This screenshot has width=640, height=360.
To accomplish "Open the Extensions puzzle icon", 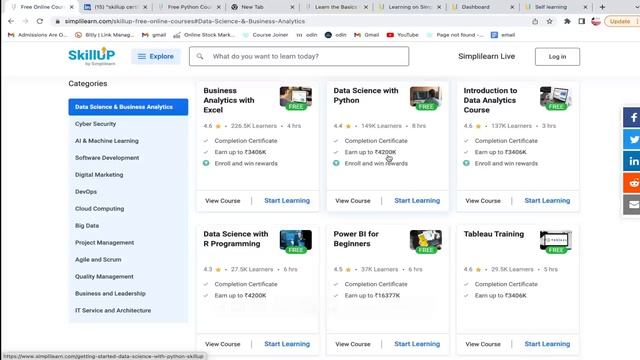I will pyautogui.click(x=567, y=21).
